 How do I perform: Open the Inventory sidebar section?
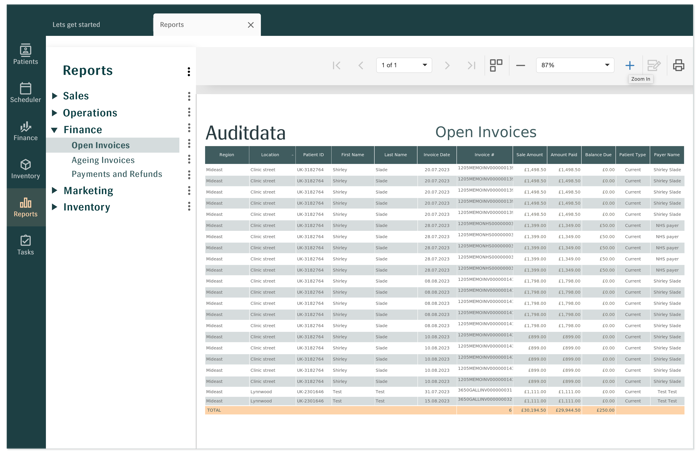[x=25, y=169]
